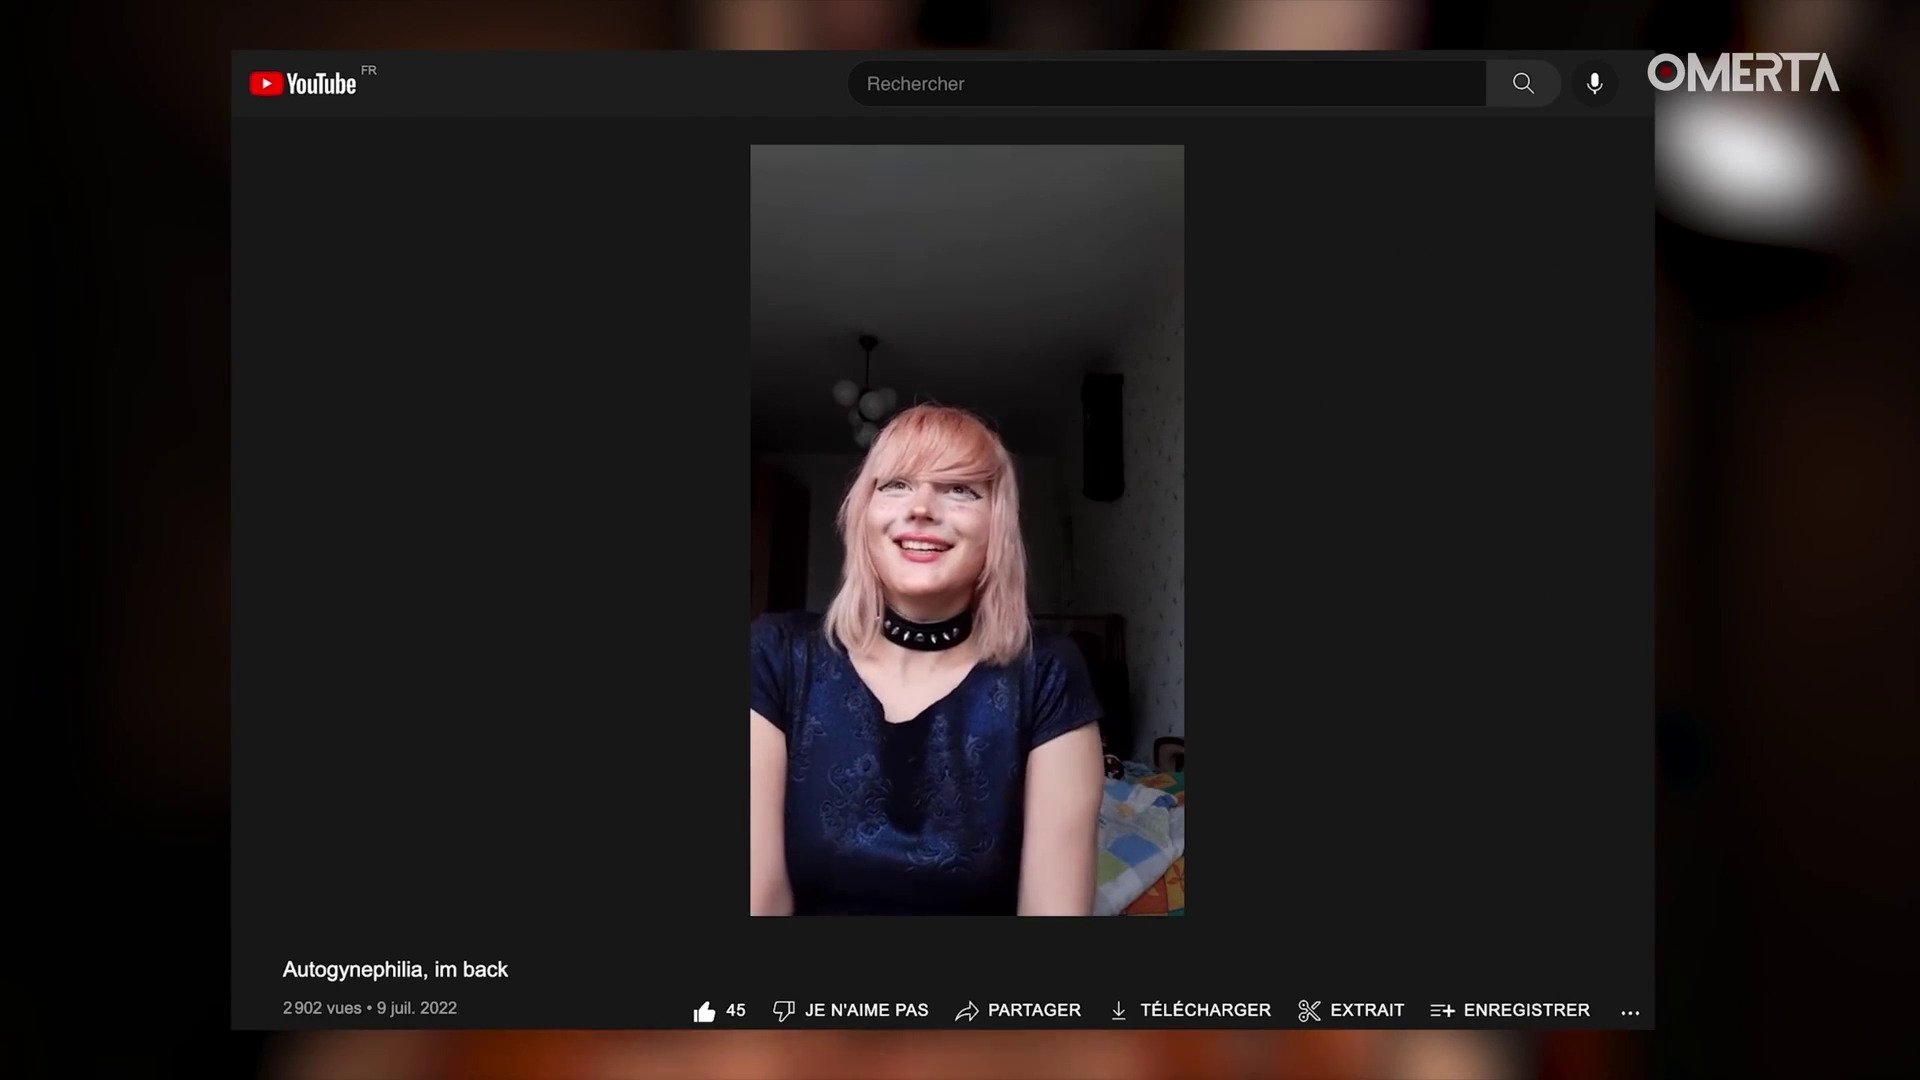
Task: Choose EXTRAIT to create a clip
Action: [1367, 1011]
